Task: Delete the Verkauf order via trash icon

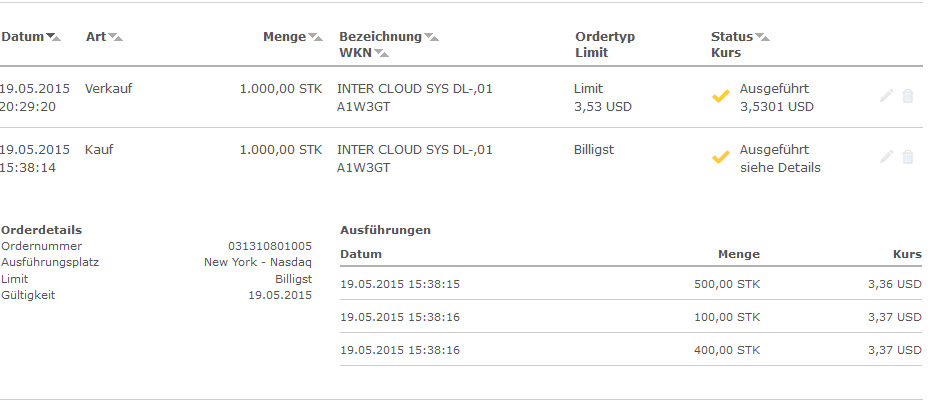Action: tap(907, 96)
